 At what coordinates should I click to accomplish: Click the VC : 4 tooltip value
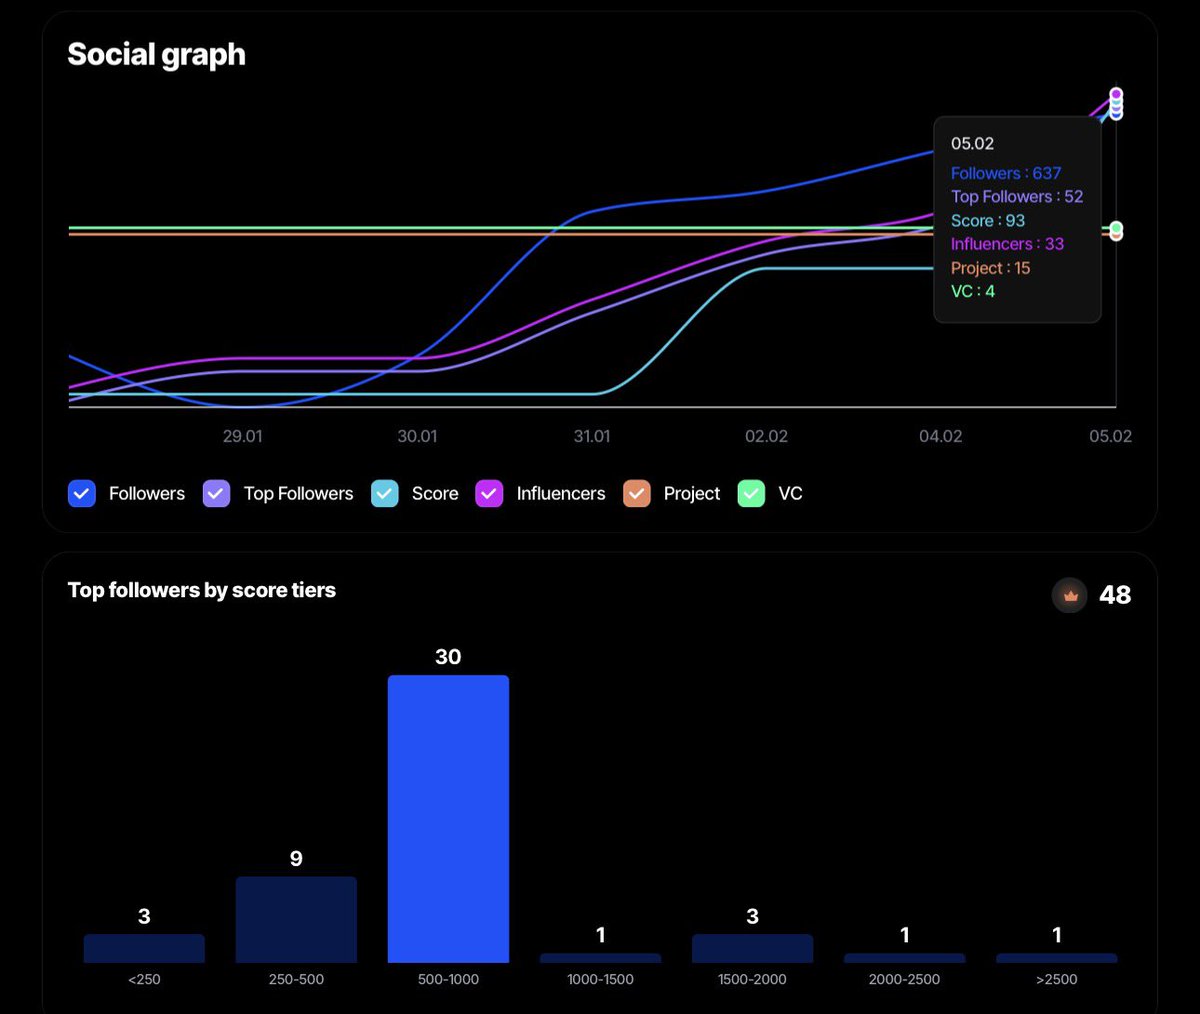(973, 291)
